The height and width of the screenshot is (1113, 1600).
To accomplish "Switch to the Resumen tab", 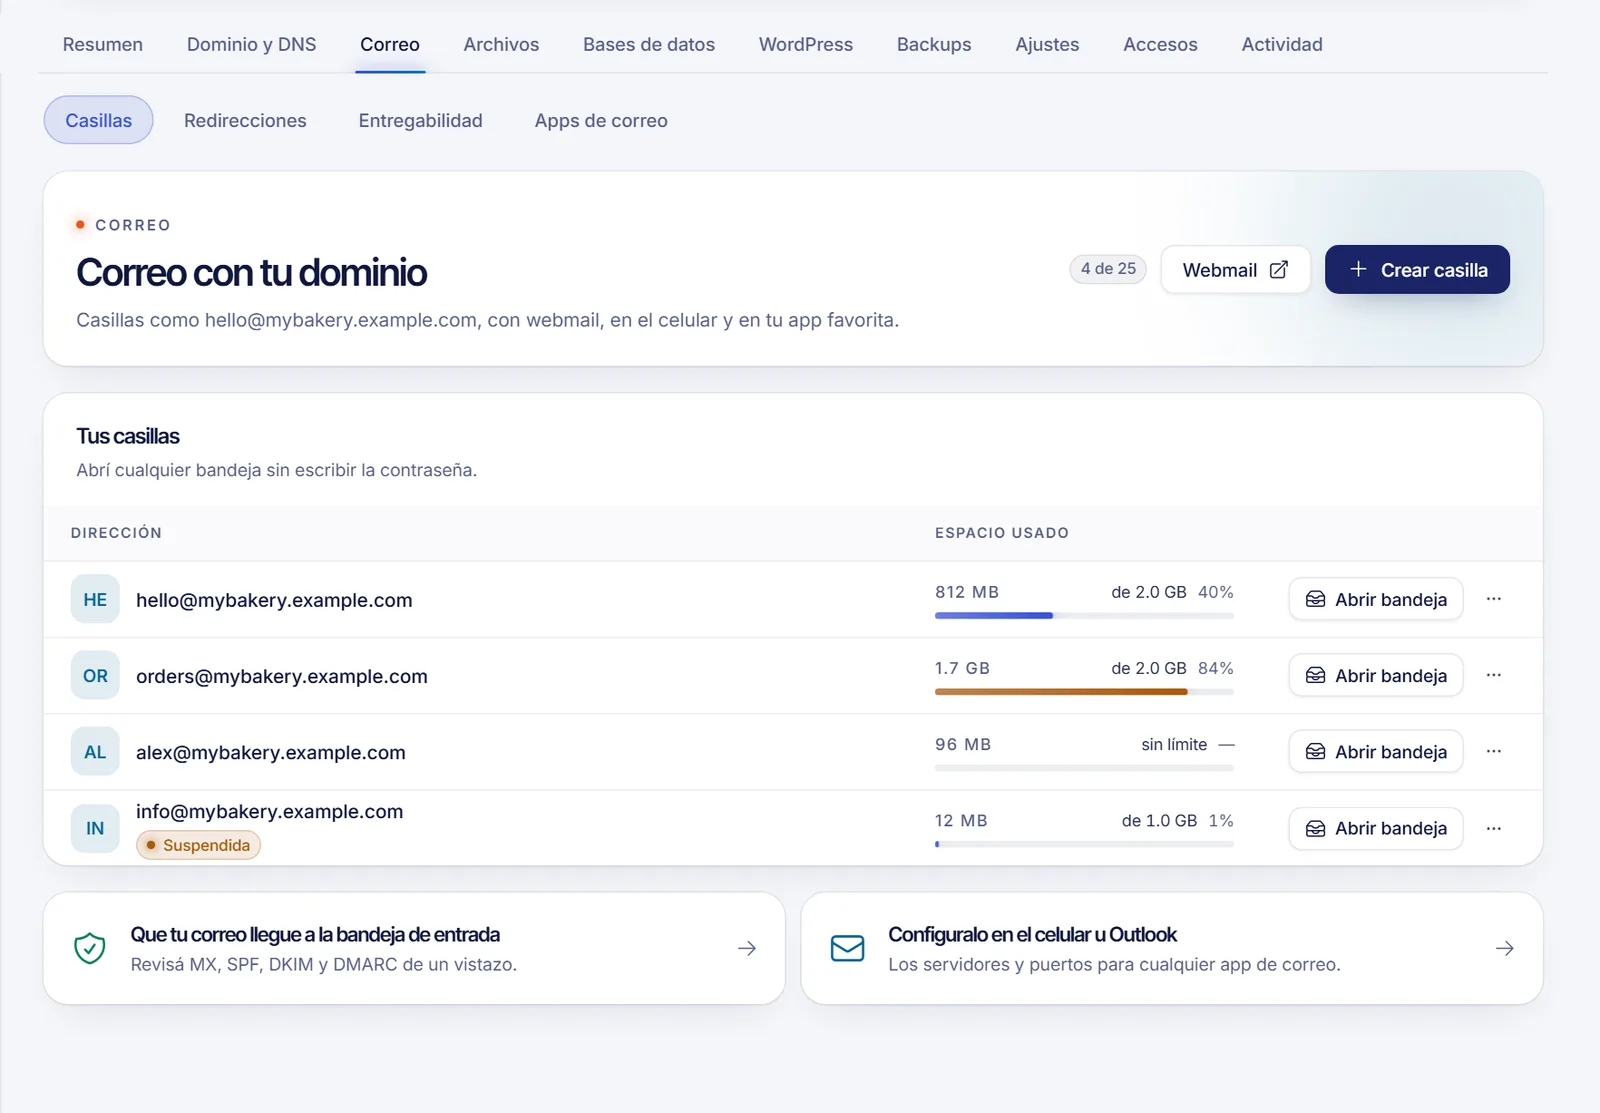I will pyautogui.click(x=103, y=44).
